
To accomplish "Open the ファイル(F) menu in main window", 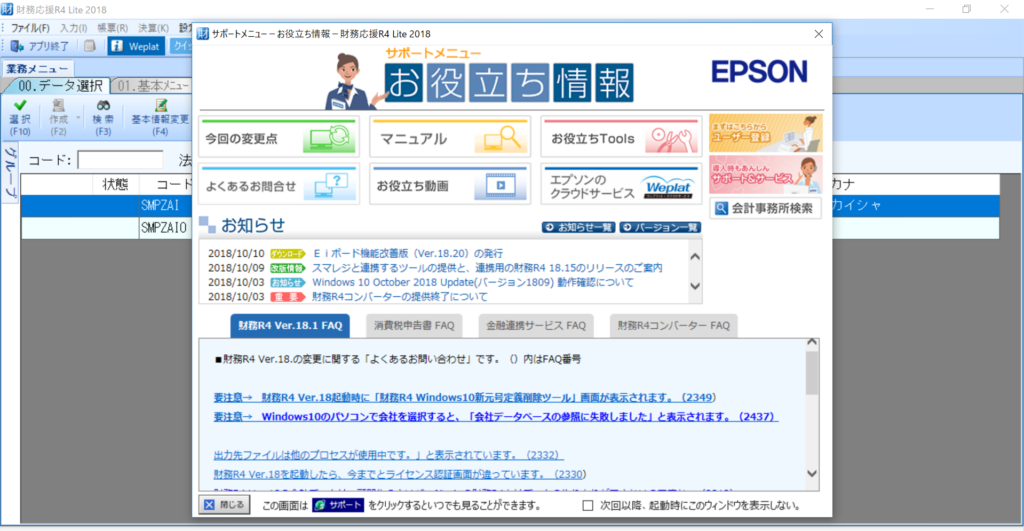I will coord(30,28).
